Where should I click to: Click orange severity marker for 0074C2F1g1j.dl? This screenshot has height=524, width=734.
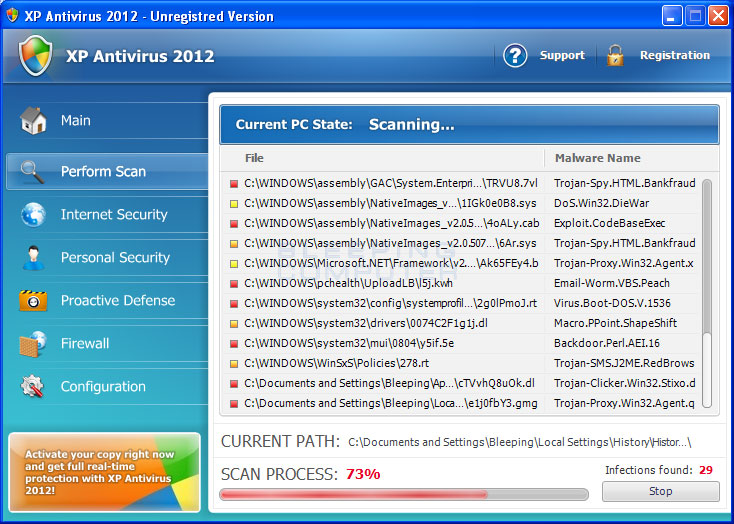234,324
